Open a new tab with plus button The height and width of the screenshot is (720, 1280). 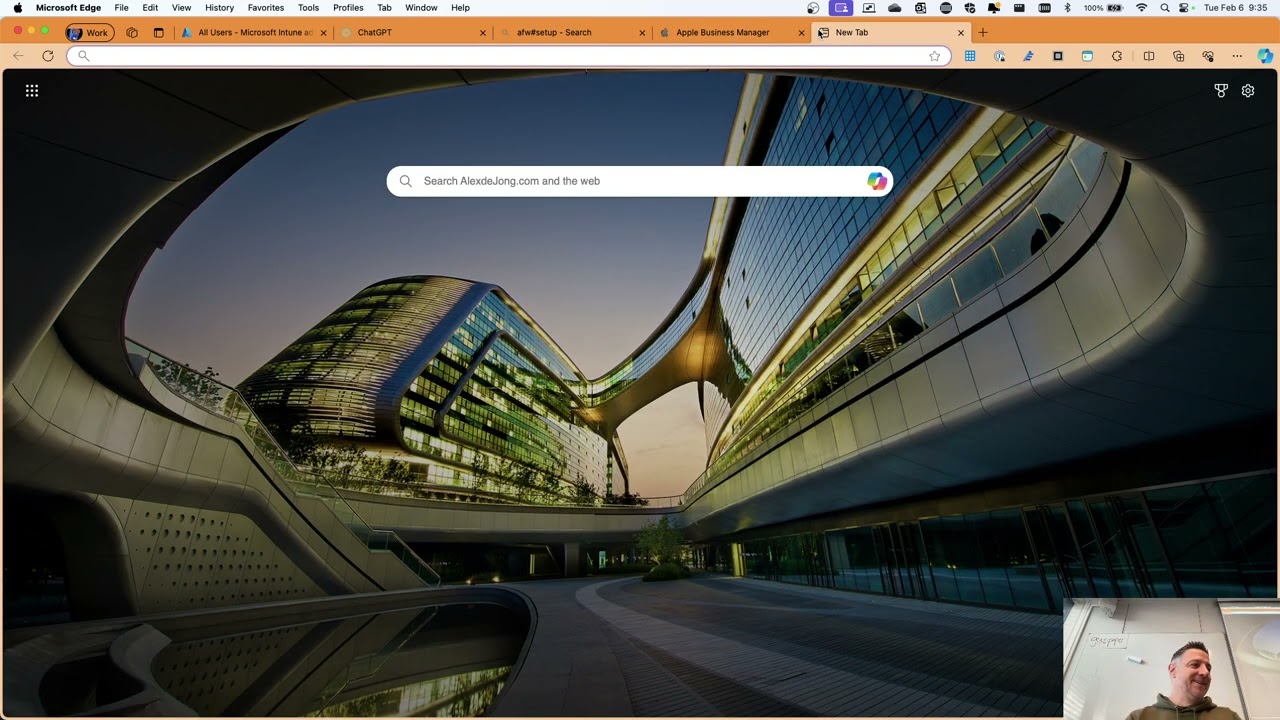[983, 32]
